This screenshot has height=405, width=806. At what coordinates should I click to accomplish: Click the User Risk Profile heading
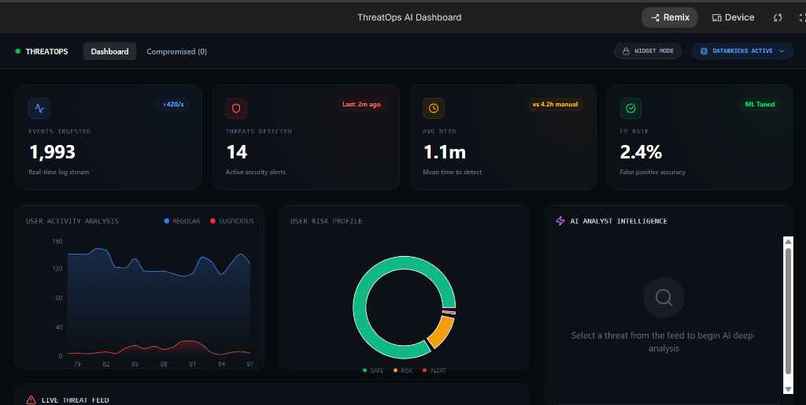tap(326, 221)
